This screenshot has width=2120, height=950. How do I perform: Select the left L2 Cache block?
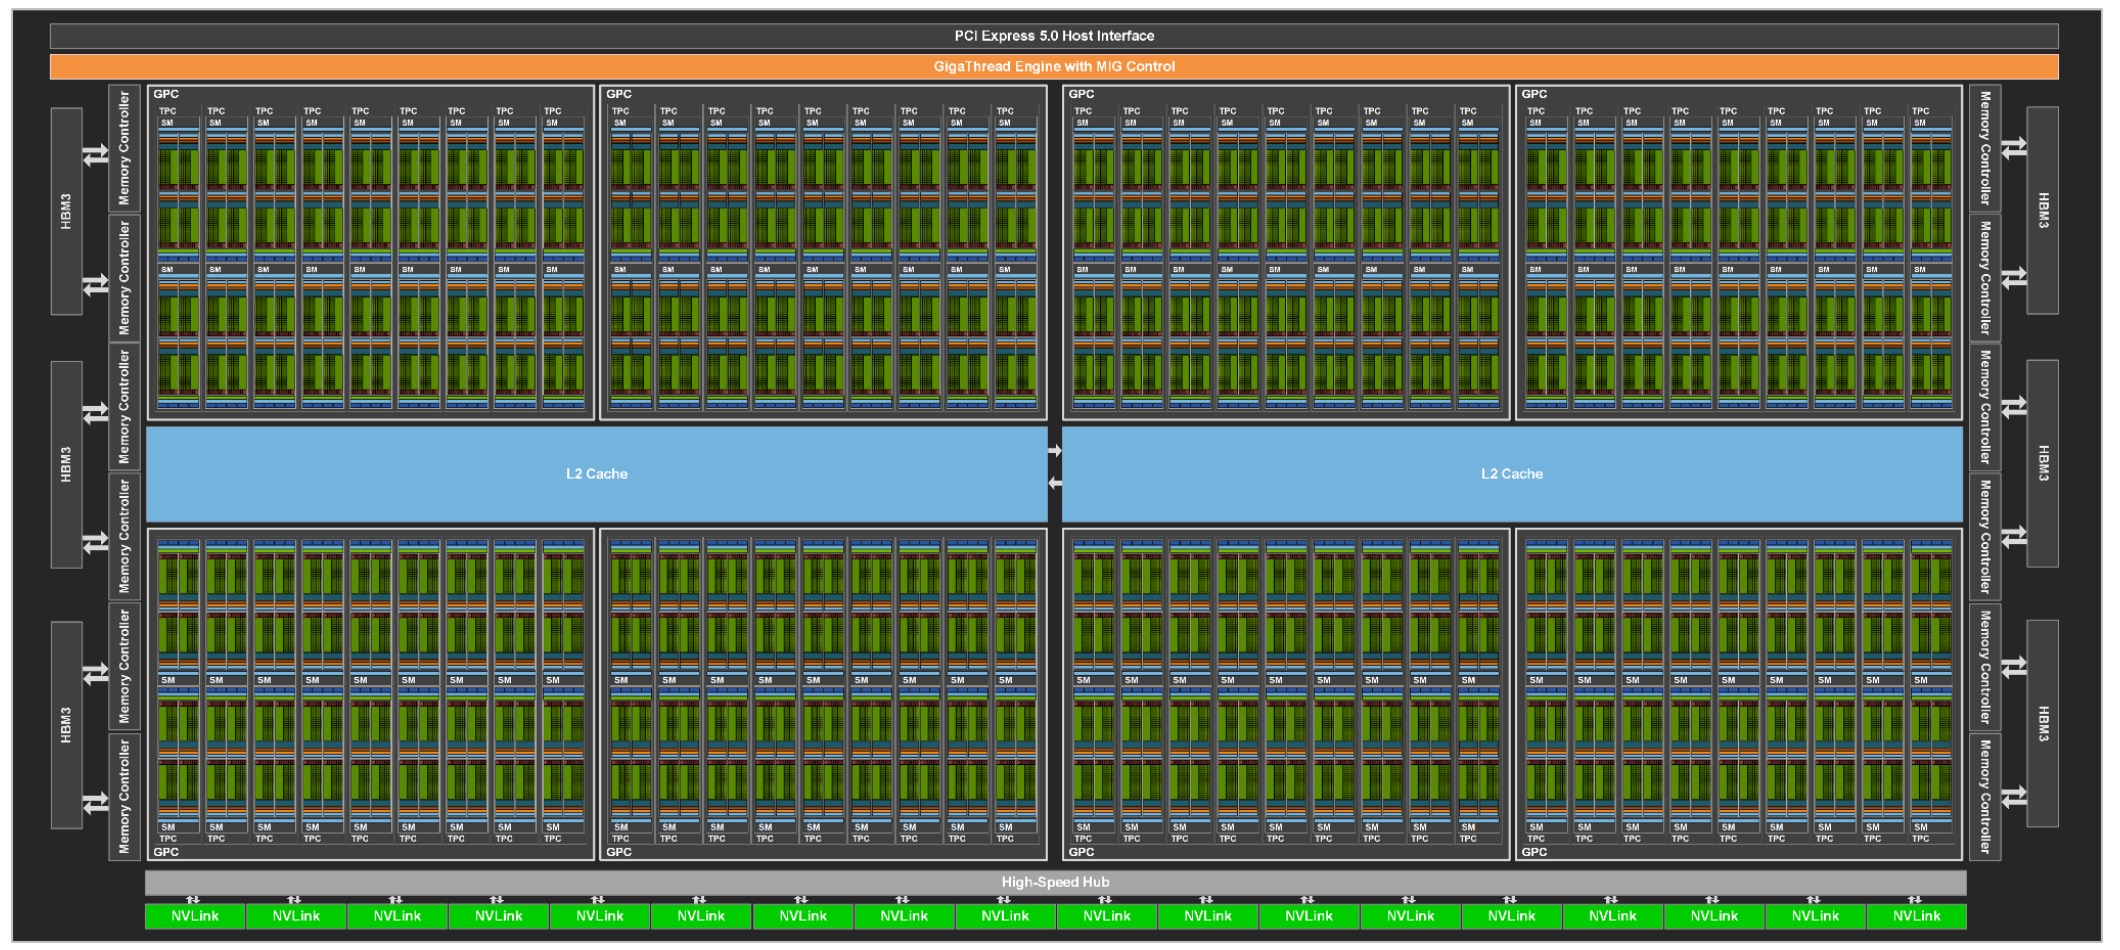point(597,474)
